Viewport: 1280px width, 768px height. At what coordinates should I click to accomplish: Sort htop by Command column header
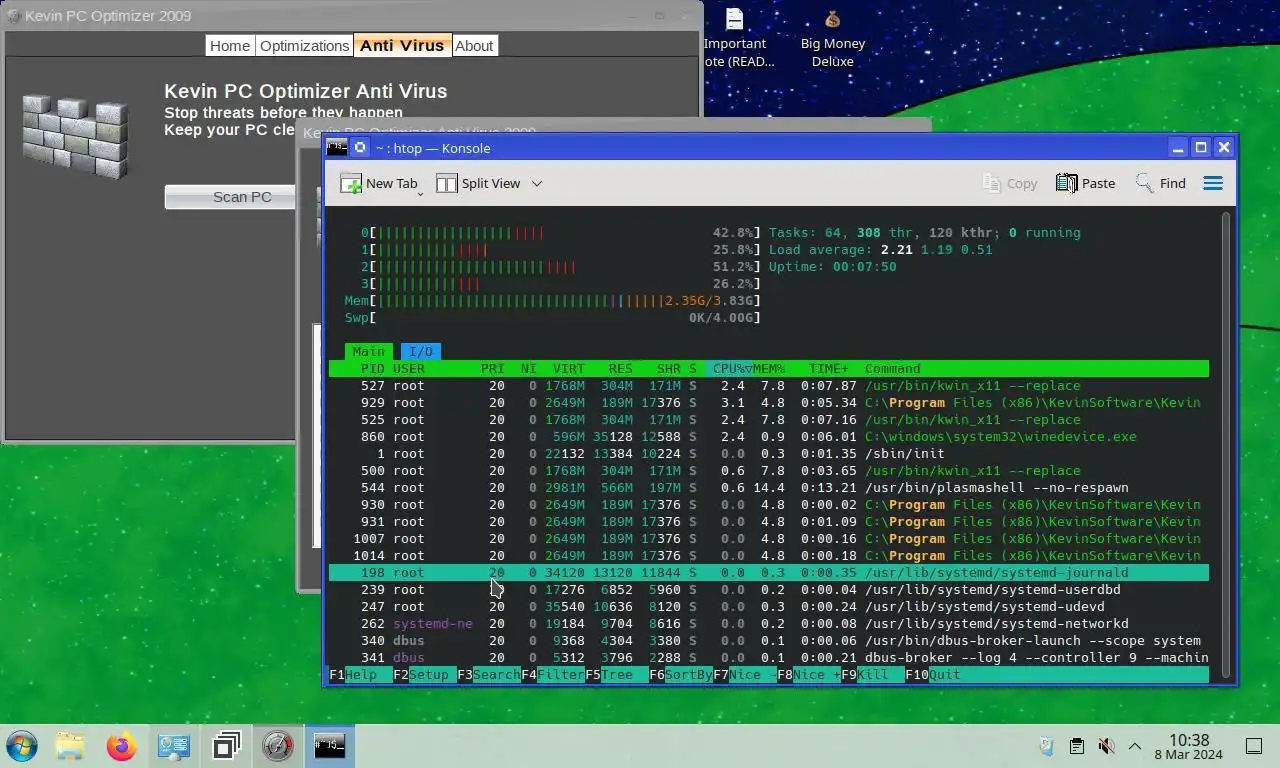893,368
